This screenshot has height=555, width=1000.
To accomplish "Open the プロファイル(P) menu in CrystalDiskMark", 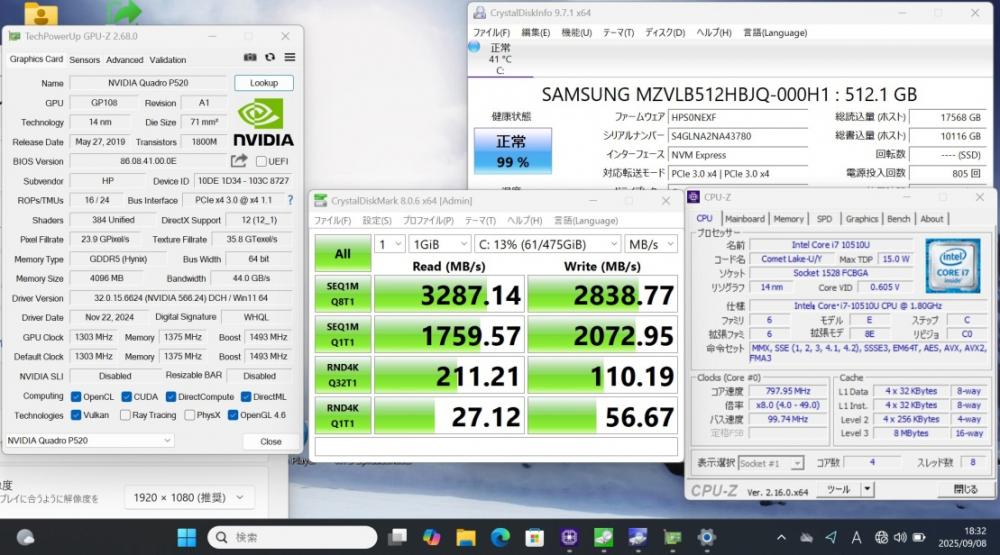I will pos(428,221).
